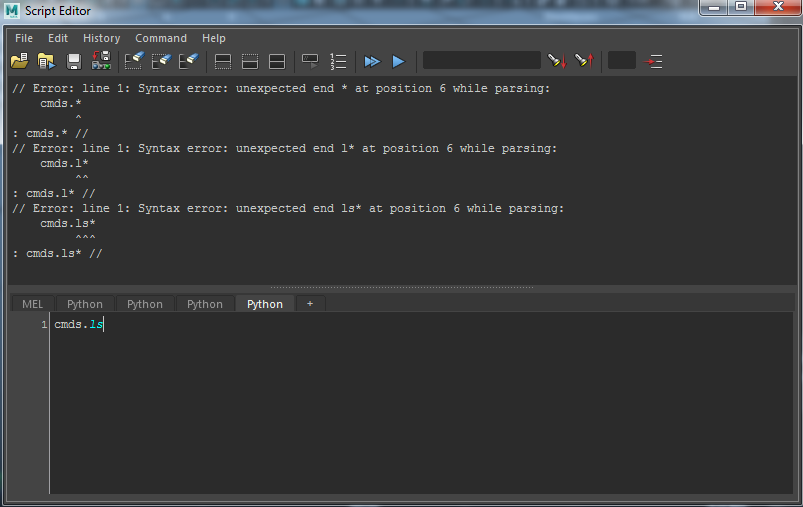This screenshot has height=507, width=803.
Task: Show both history and input panes icon
Action: coord(277,61)
